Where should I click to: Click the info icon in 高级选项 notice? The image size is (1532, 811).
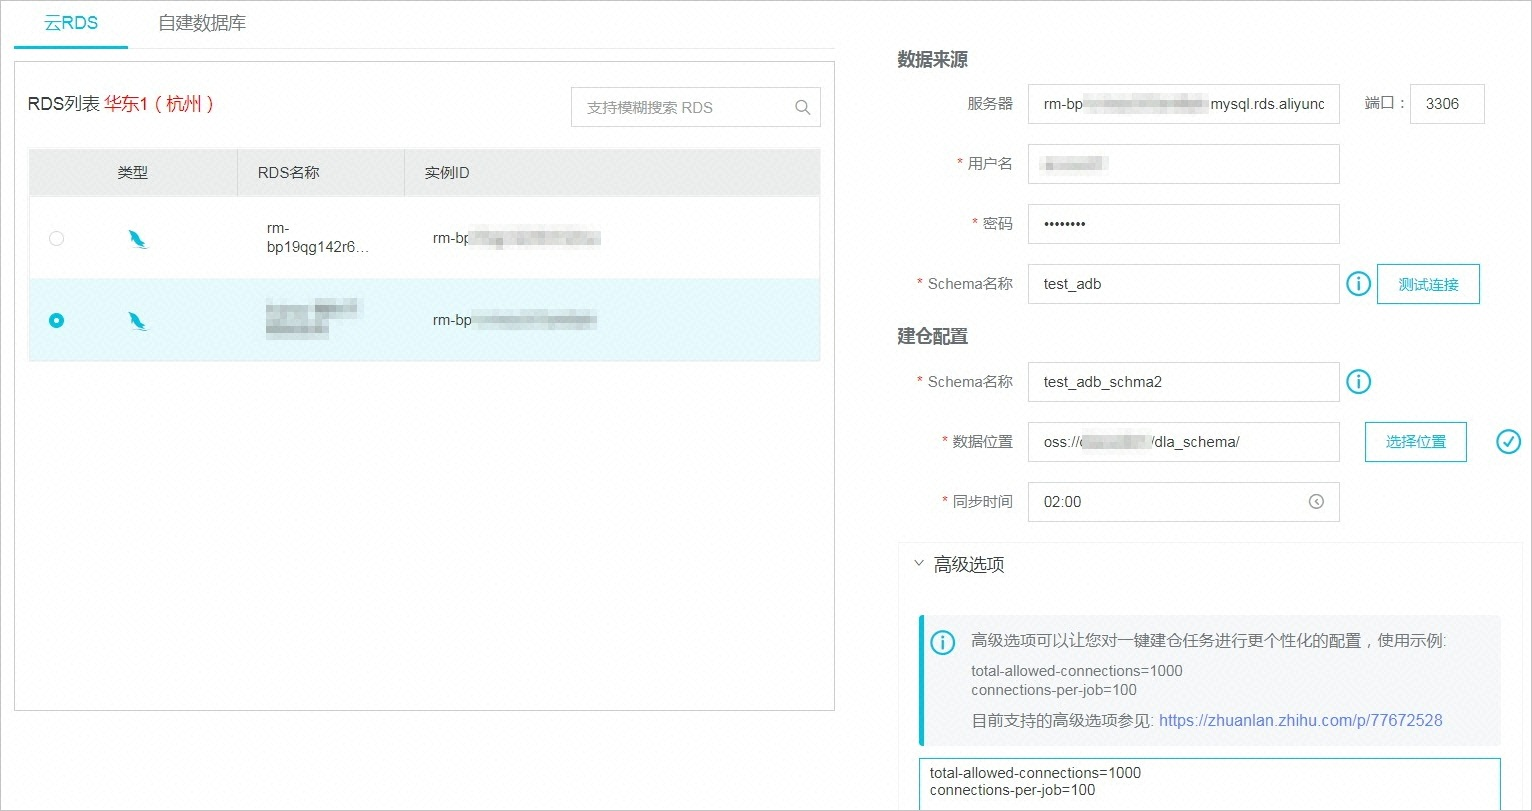(x=942, y=642)
